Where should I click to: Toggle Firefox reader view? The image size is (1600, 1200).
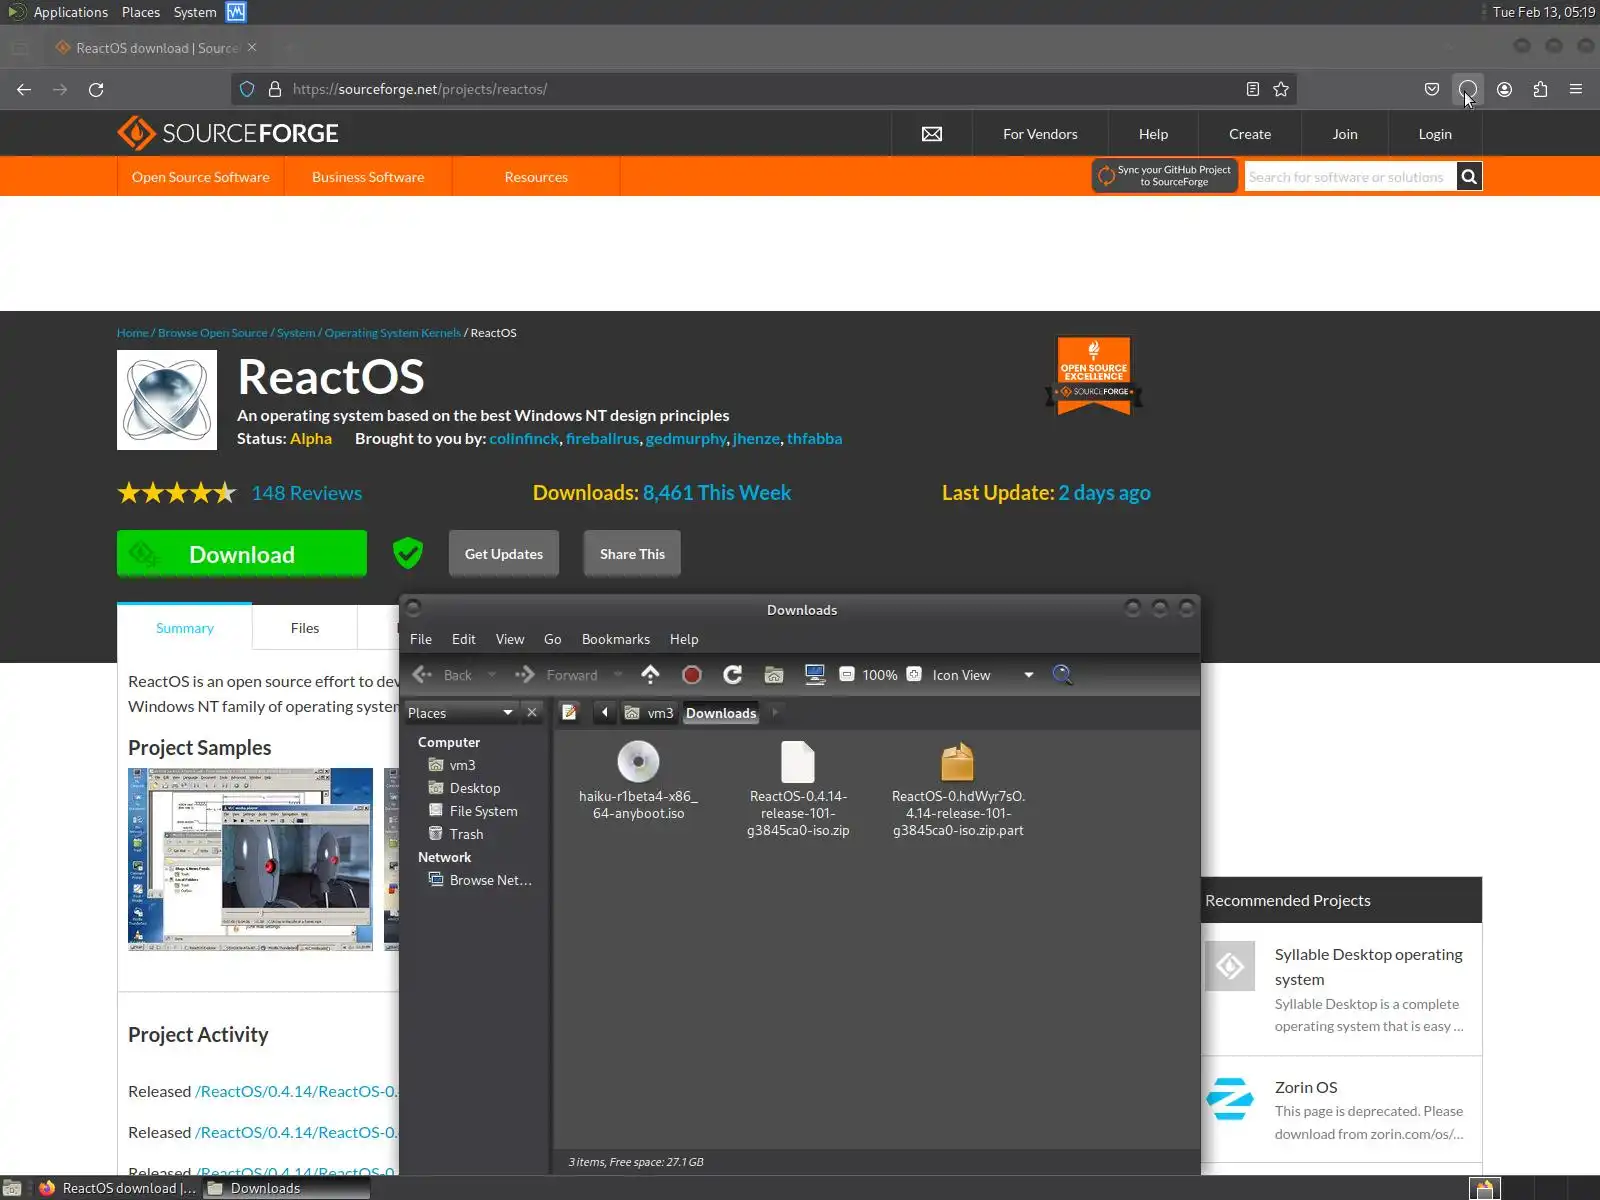click(x=1253, y=89)
